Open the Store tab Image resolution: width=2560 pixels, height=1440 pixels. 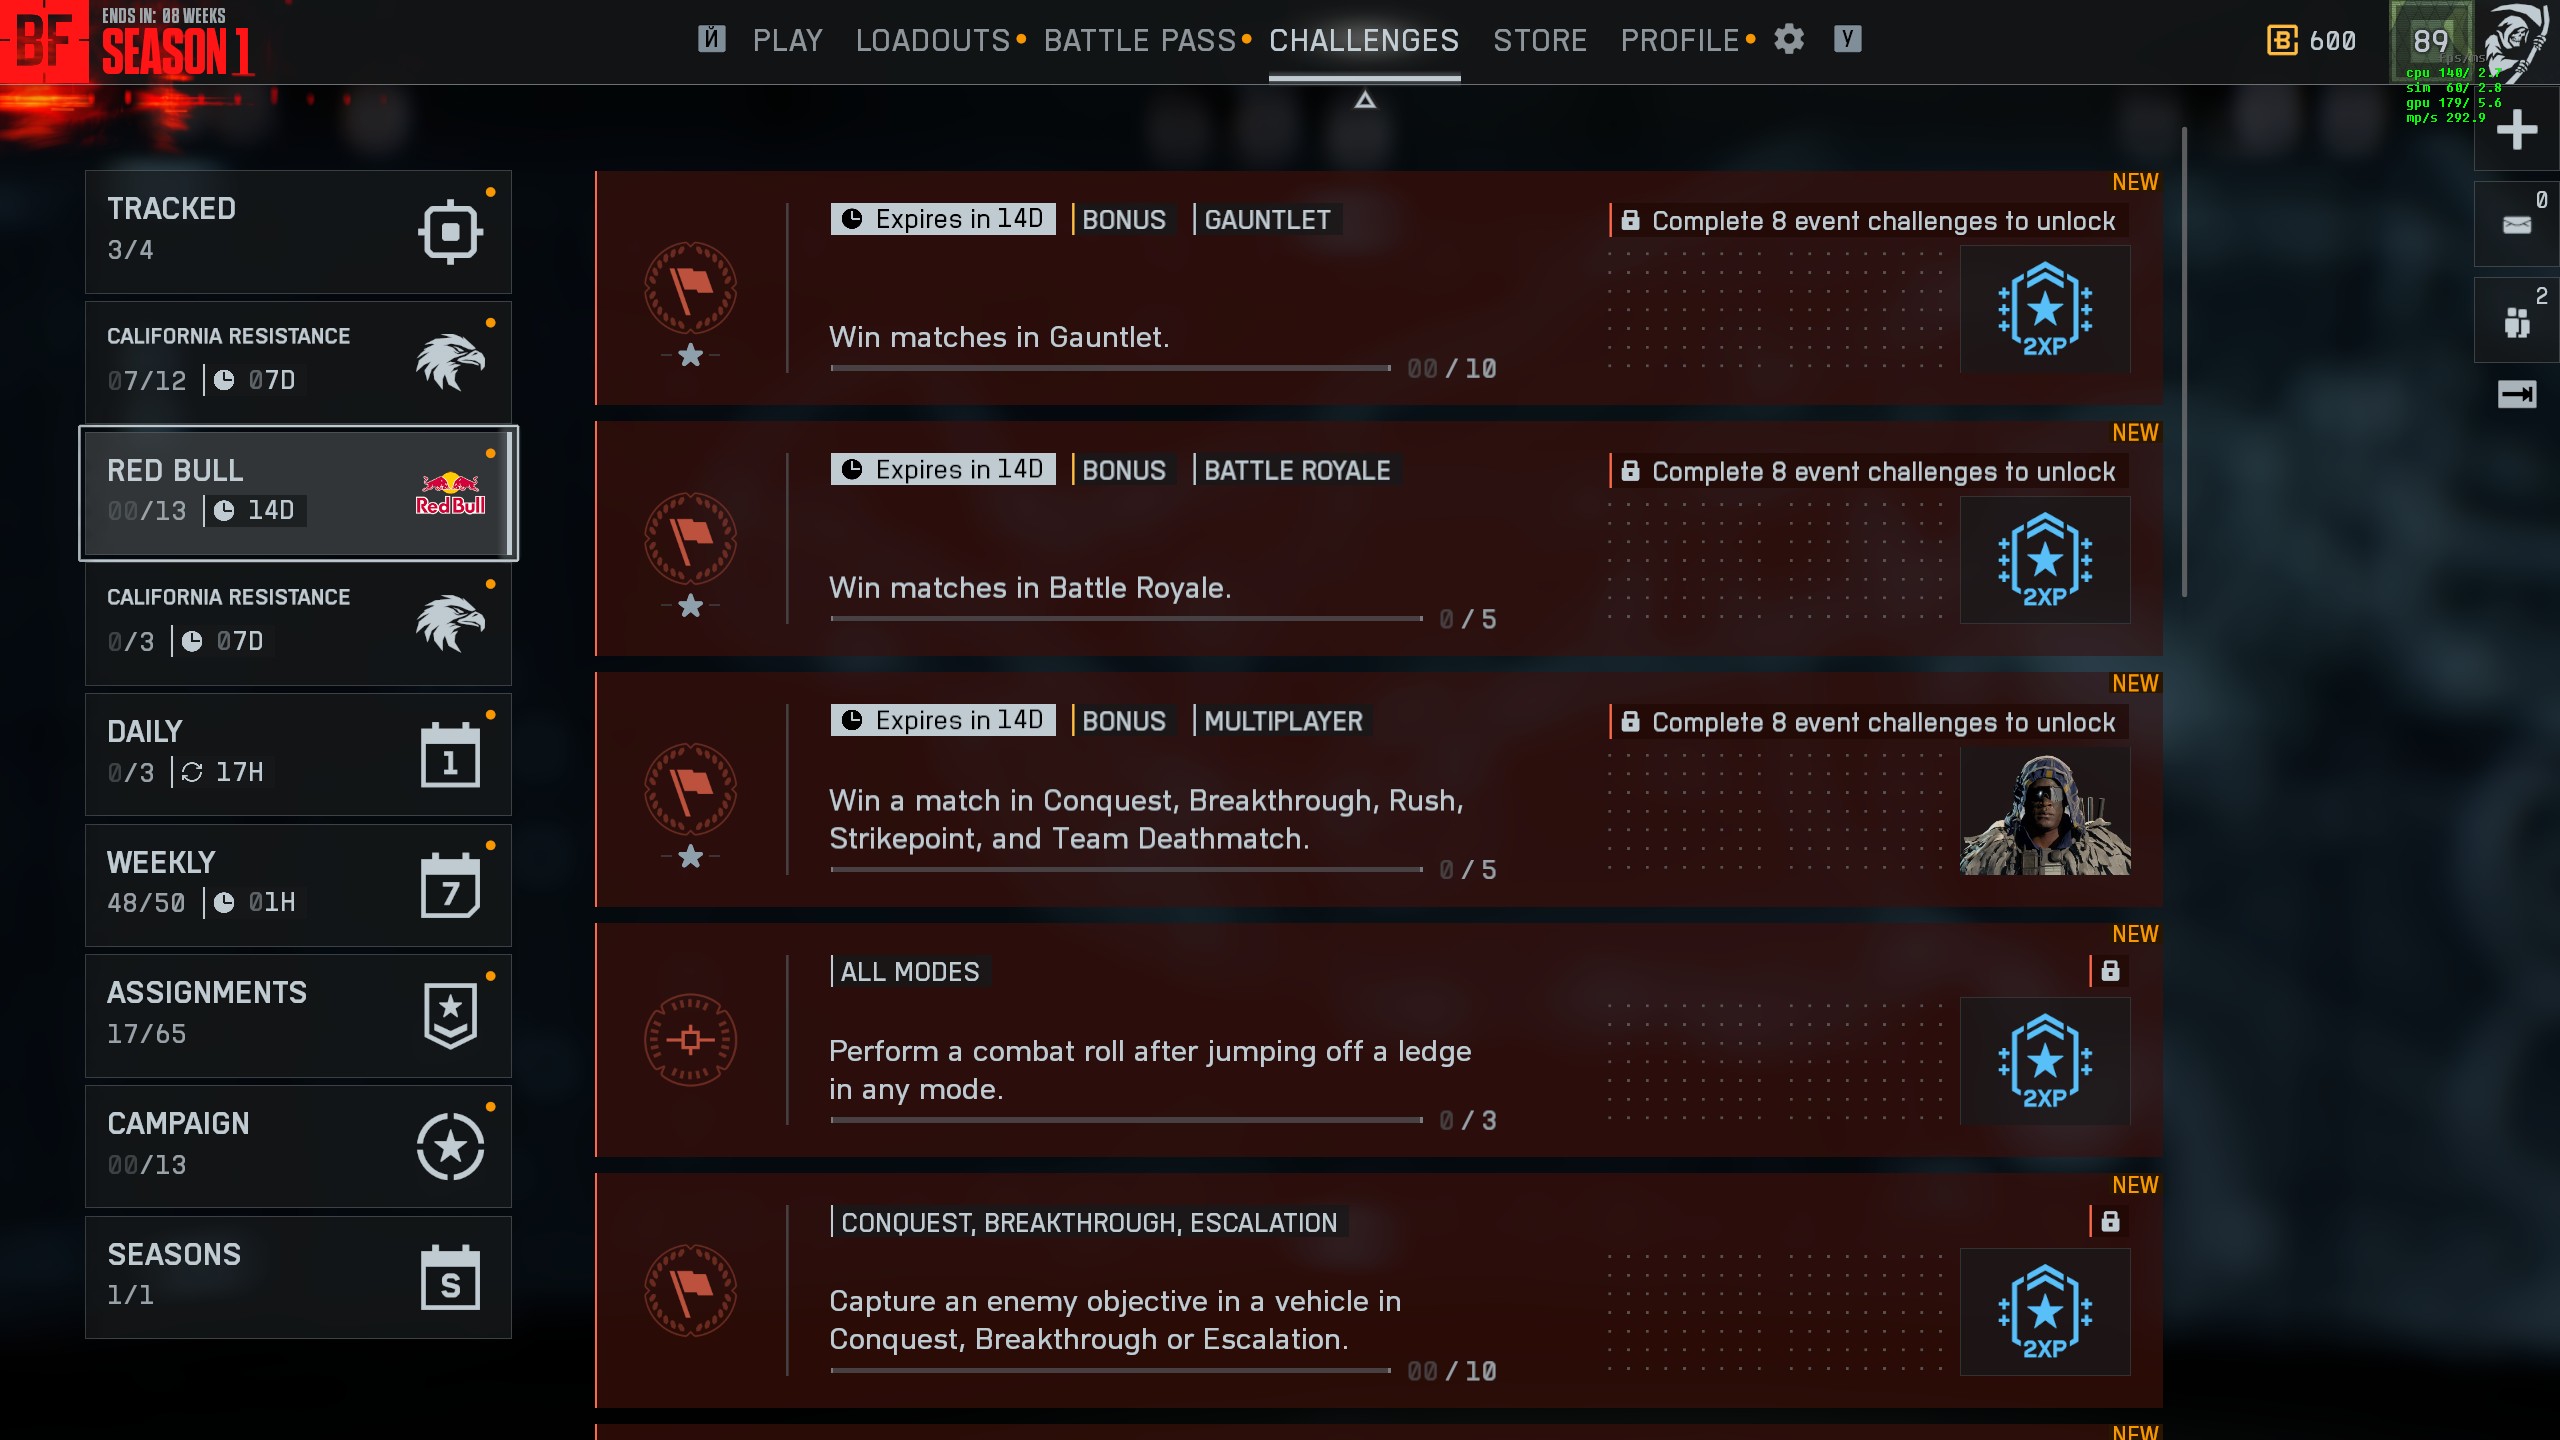click(1540, 41)
